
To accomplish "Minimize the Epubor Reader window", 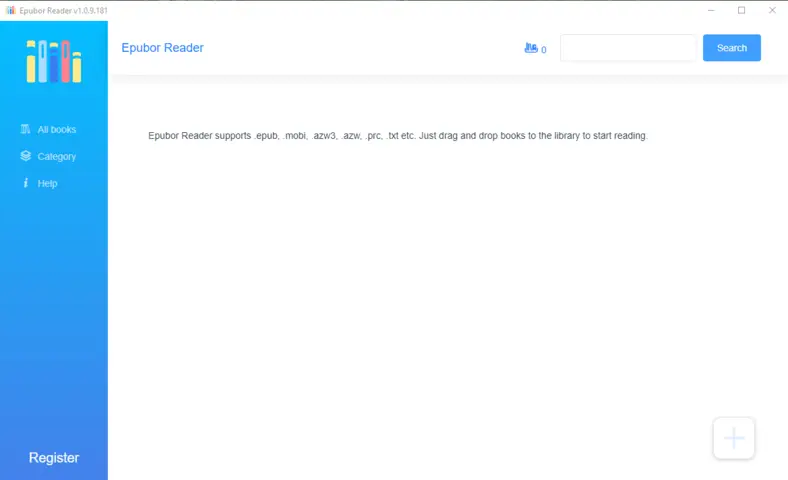I will click(711, 10).
